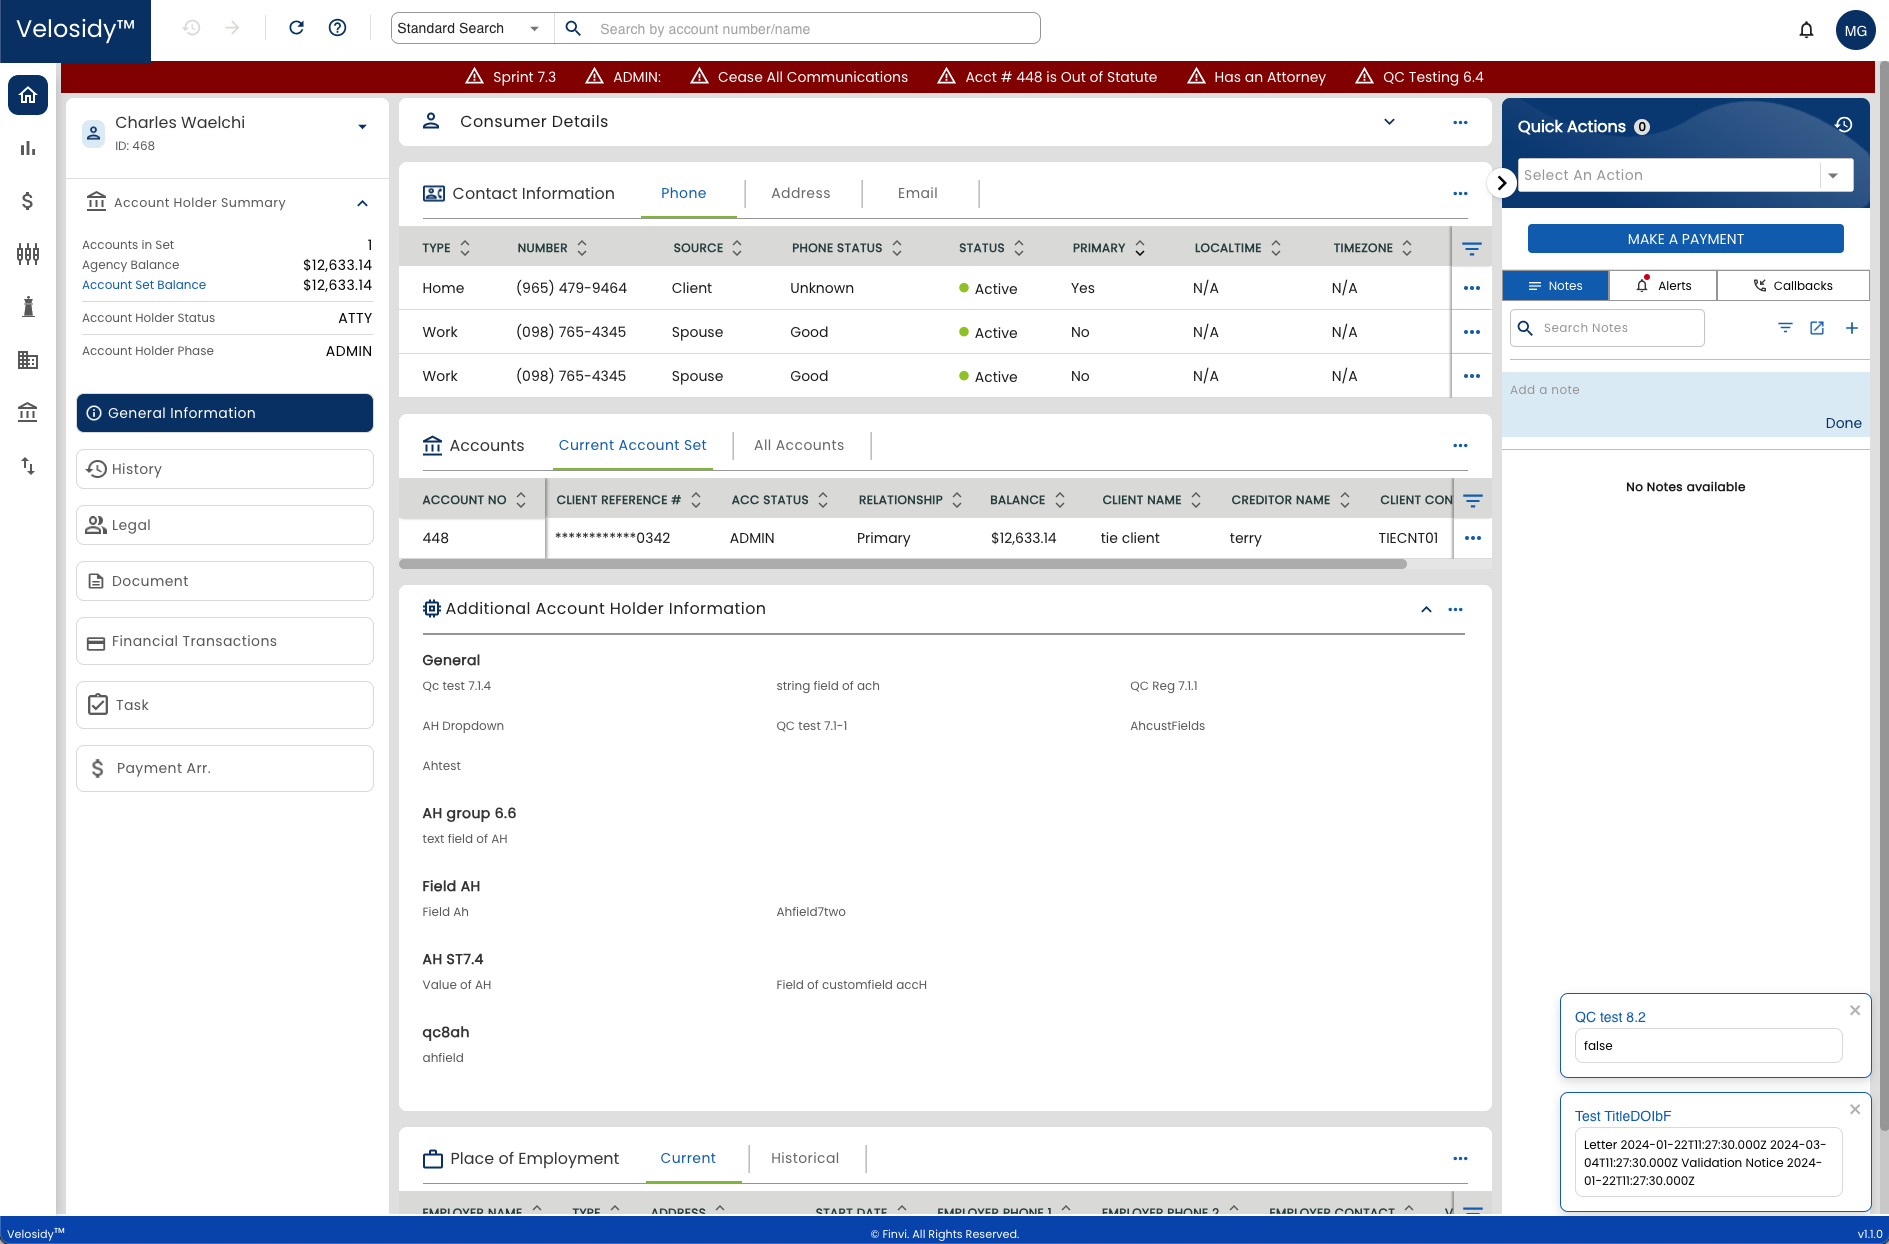Open the Account Set Balance link
This screenshot has width=1889, height=1244.
143,285
